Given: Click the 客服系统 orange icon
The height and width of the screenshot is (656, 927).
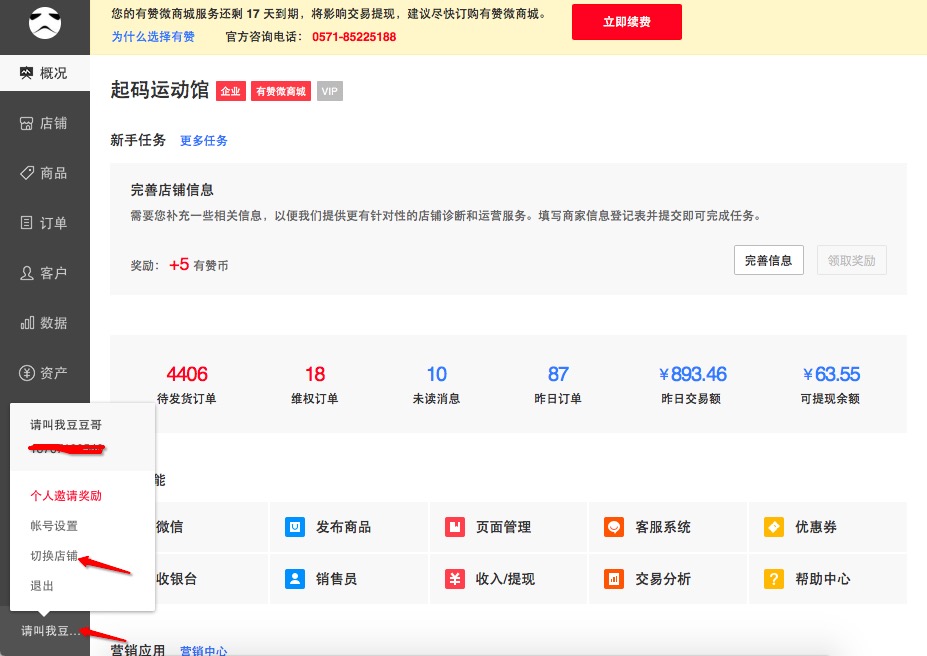Looking at the screenshot, I should click(x=614, y=527).
